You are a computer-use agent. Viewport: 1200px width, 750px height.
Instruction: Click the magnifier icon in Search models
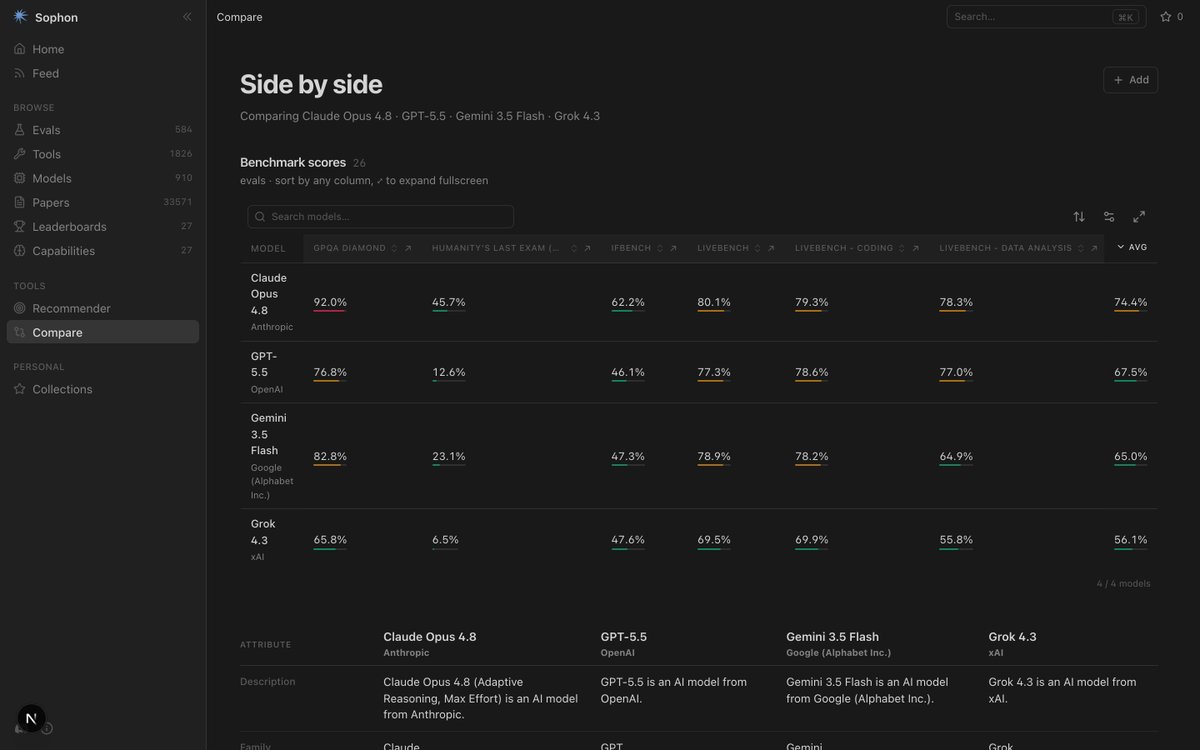[260, 217]
